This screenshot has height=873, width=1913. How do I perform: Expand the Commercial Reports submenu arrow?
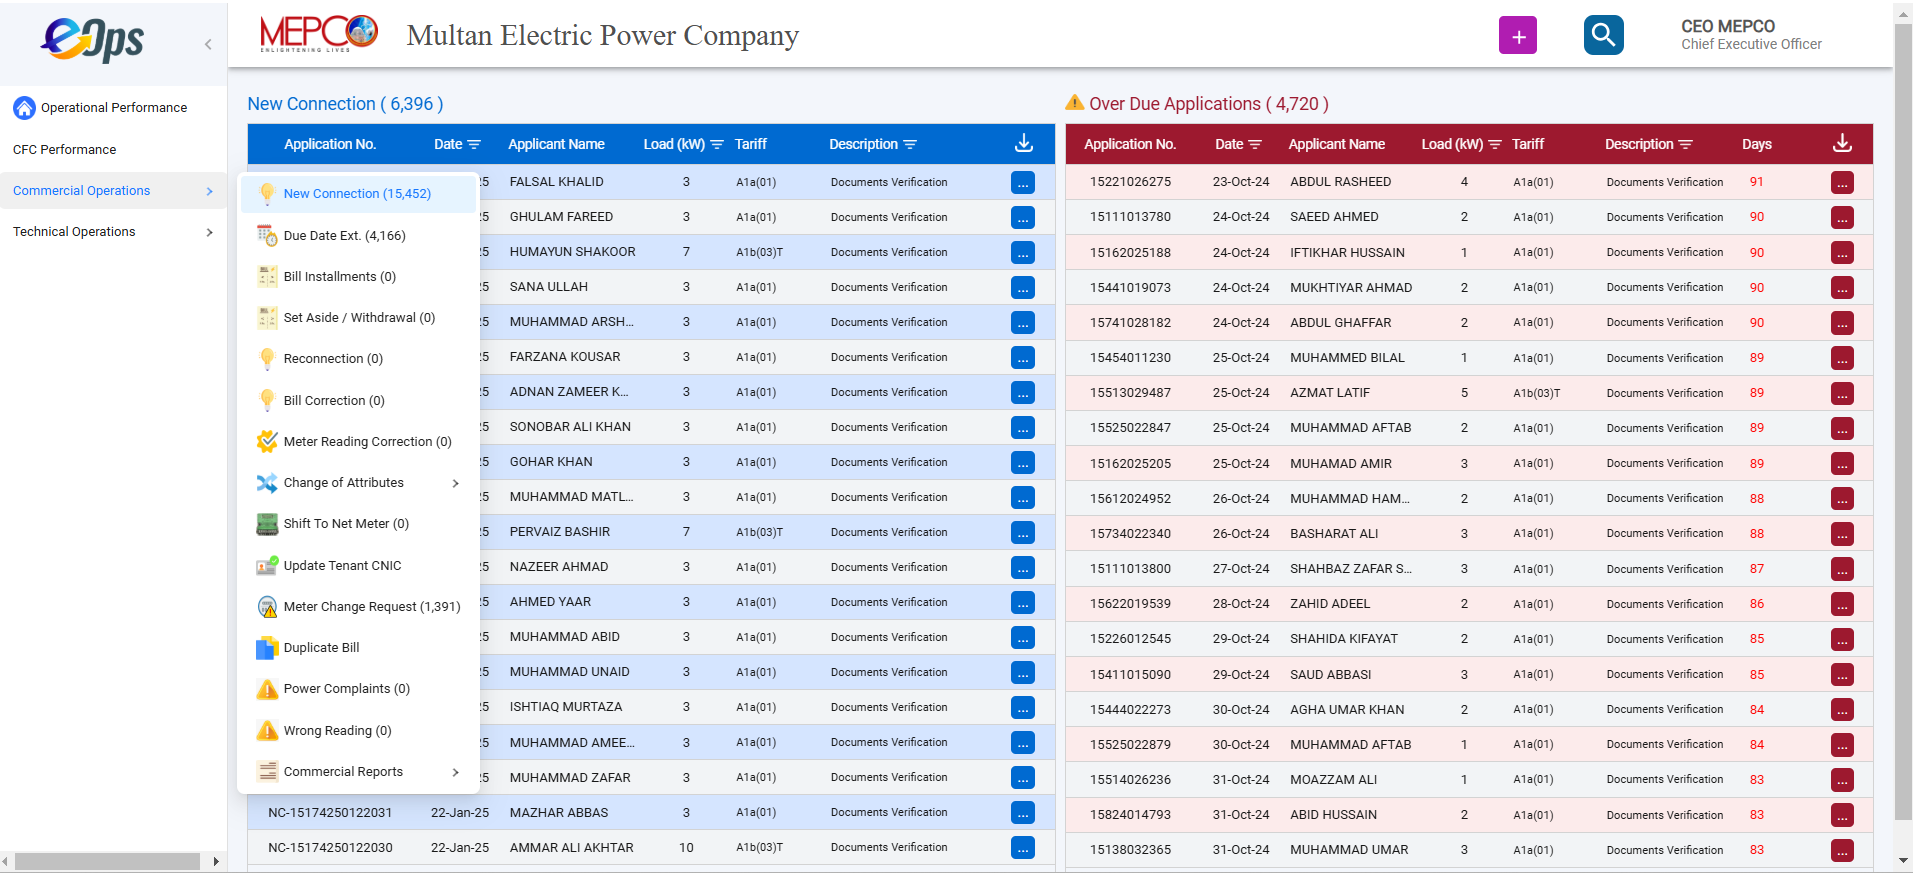pyautogui.click(x=456, y=772)
